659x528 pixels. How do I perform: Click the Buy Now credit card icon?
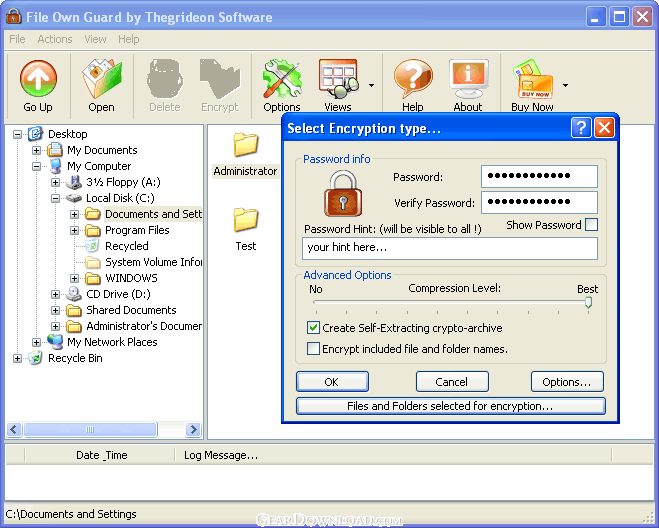(532, 79)
